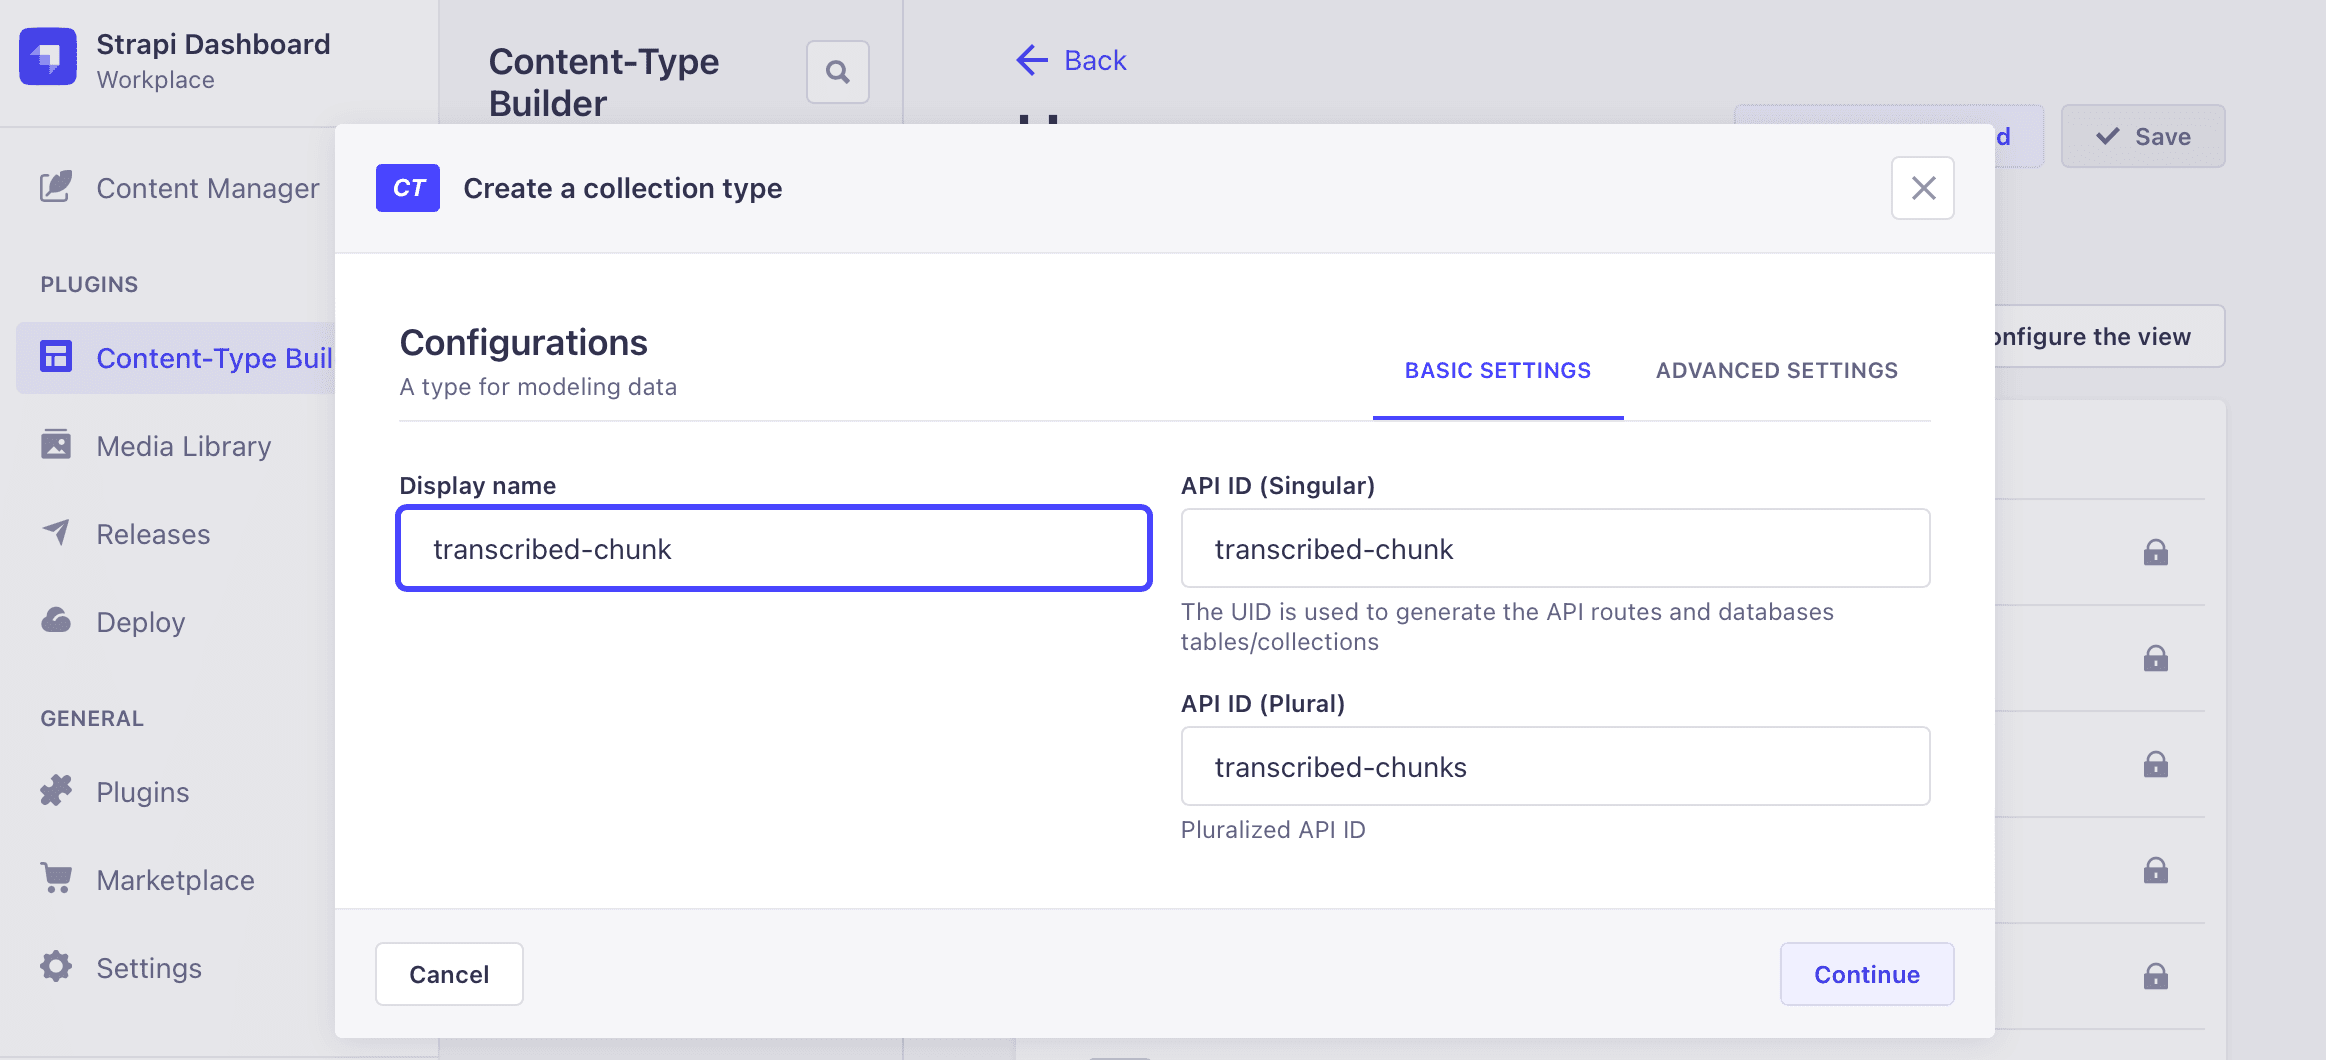Click the Configure the view button

pos(2108,336)
